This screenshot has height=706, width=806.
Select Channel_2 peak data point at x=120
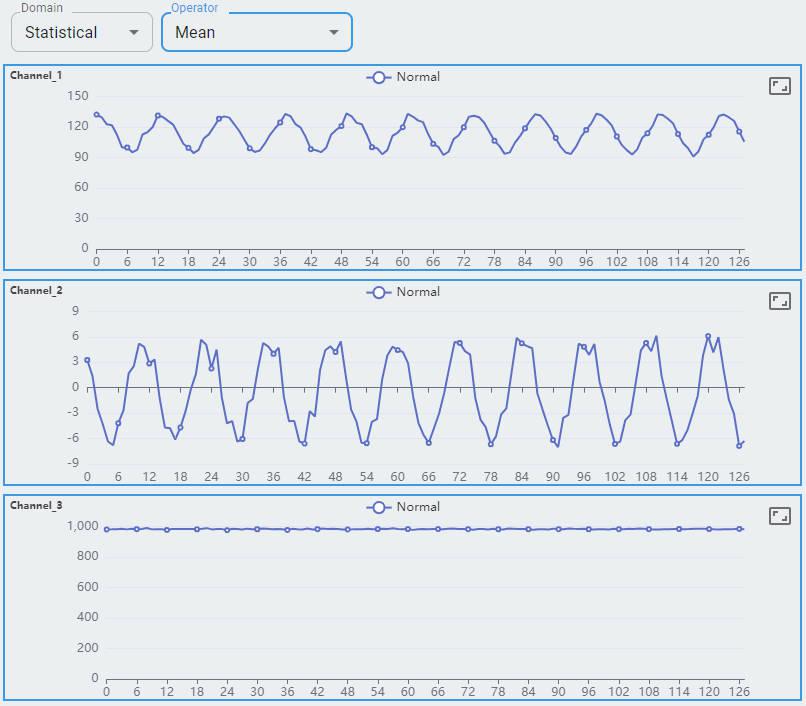point(708,337)
